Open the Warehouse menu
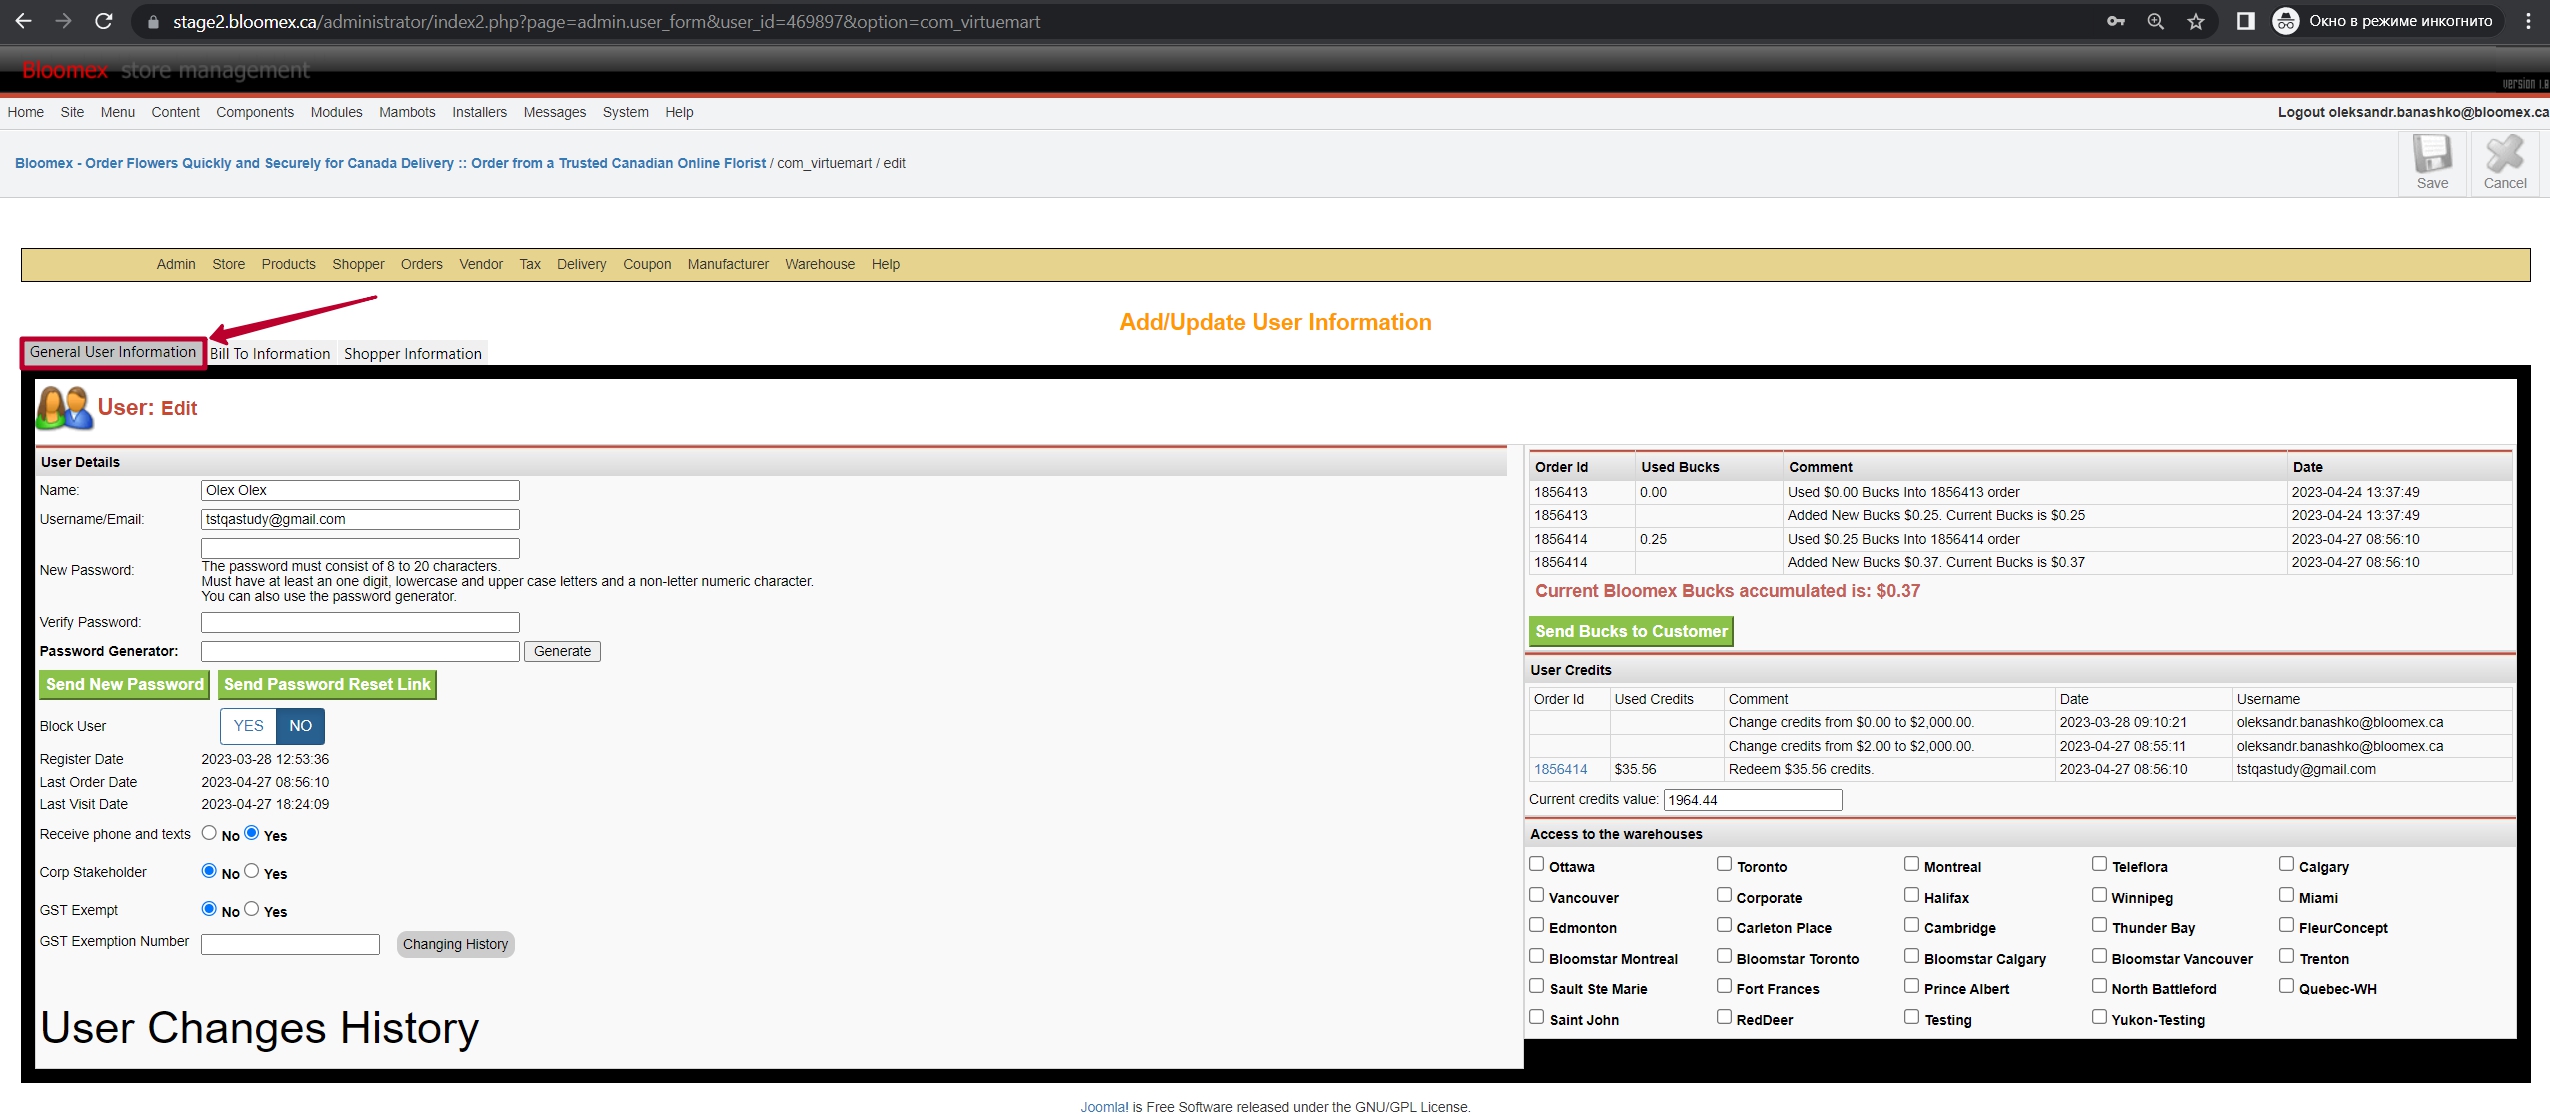The width and height of the screenshot is (2550, 1115). pyautogui.click(x=820, y=264)
